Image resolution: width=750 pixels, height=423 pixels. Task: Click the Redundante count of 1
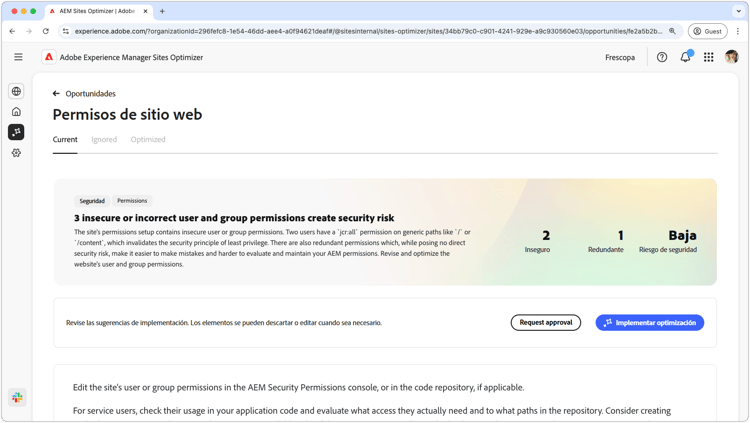tap(620, 235)
